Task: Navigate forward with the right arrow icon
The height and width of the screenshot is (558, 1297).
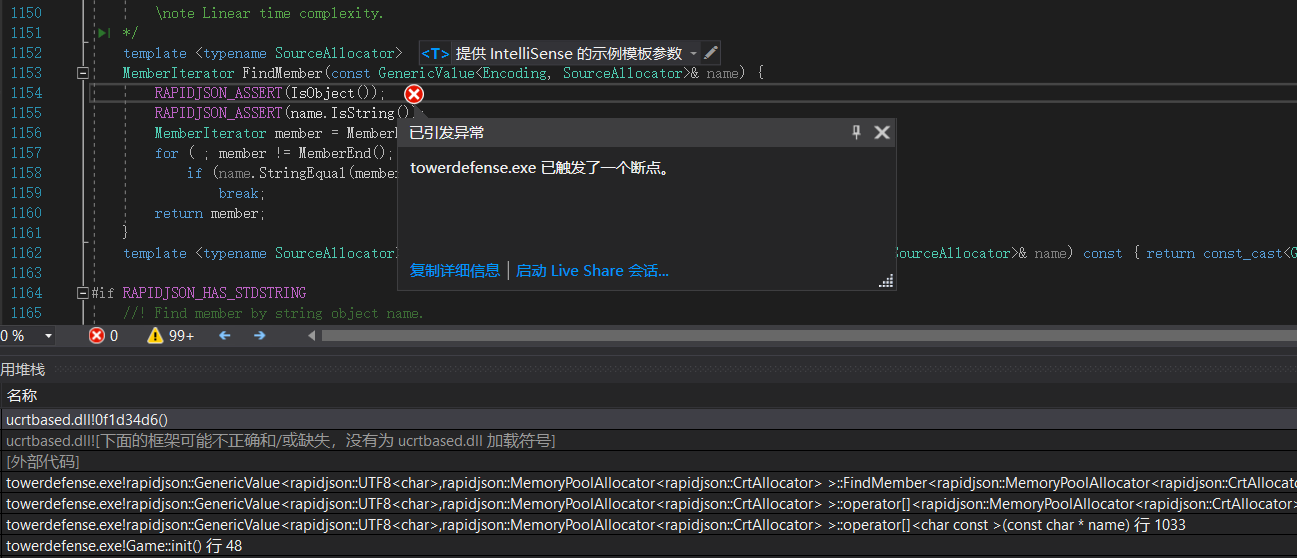Action: click(260, 336)
